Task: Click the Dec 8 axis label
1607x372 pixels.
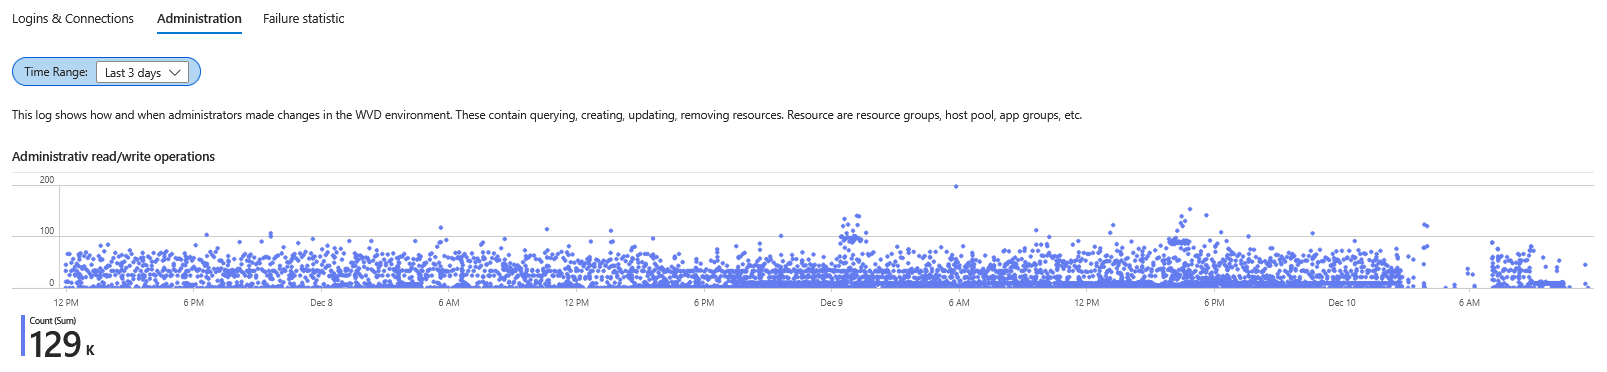Action: pos(321,303)
